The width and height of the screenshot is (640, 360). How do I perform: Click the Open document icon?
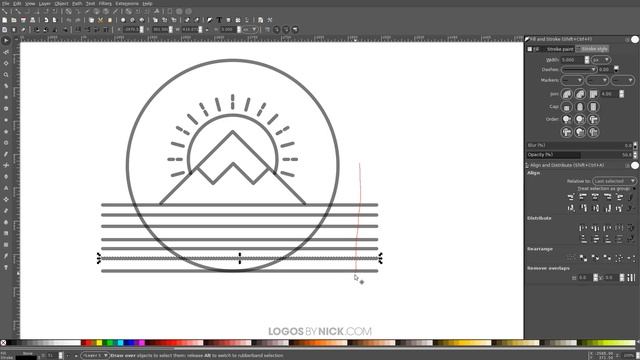click(x=14, y=20)
